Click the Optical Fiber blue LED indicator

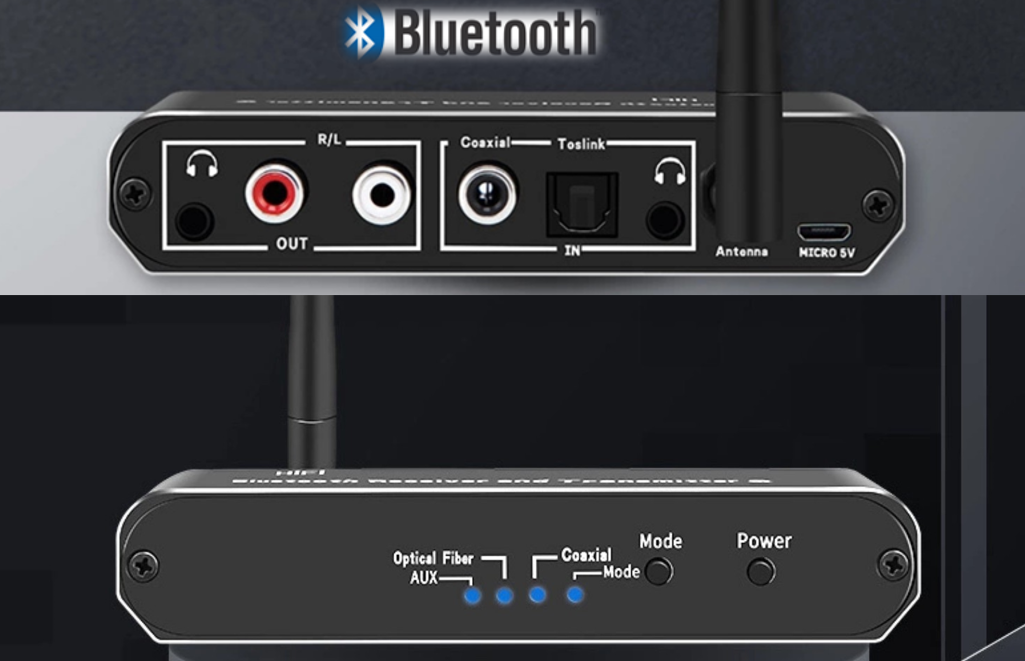(504, 595)
